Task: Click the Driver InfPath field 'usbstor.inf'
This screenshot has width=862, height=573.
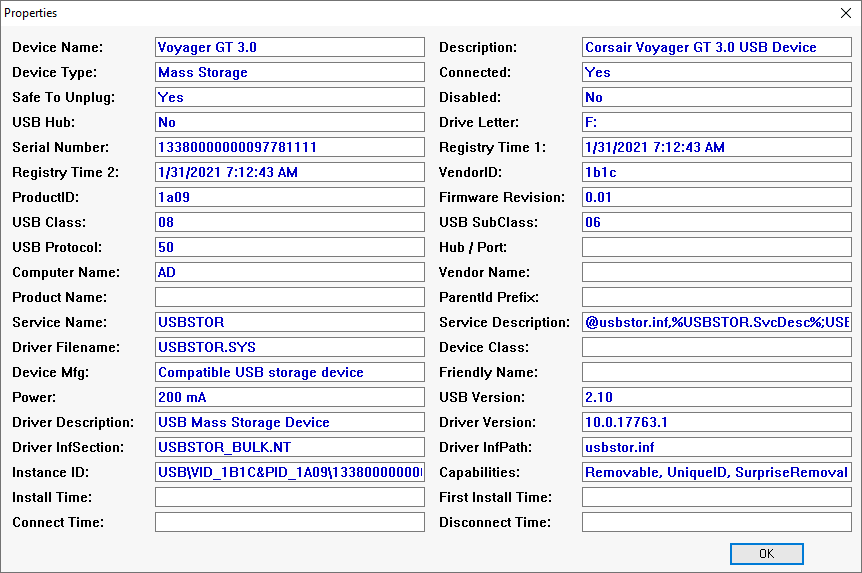Action: (x=717, y=448)
